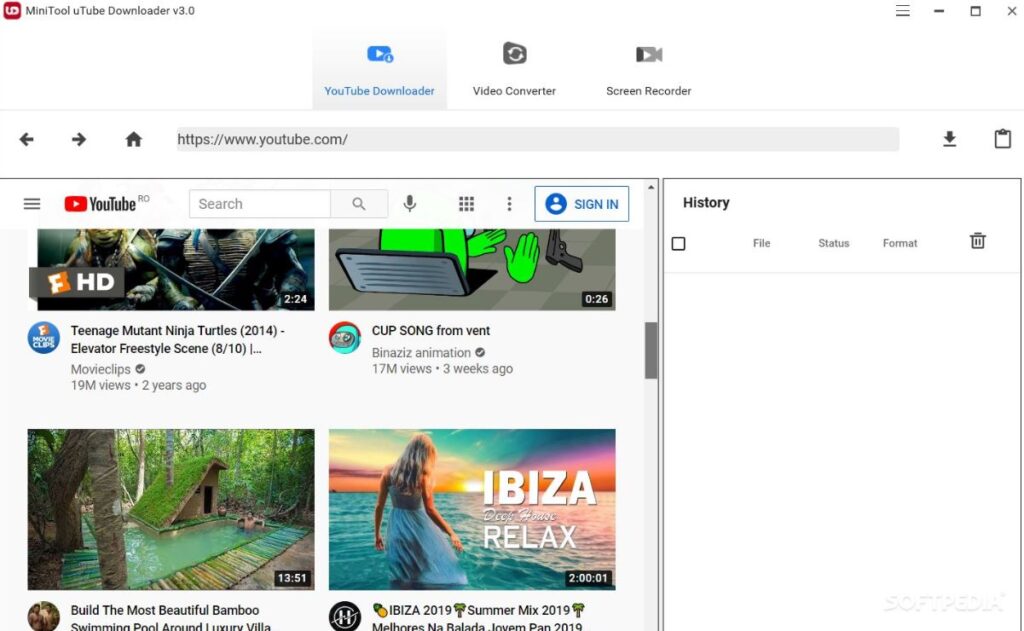
Task: Go to homepage with the home icon
Action: click(133, 139)
